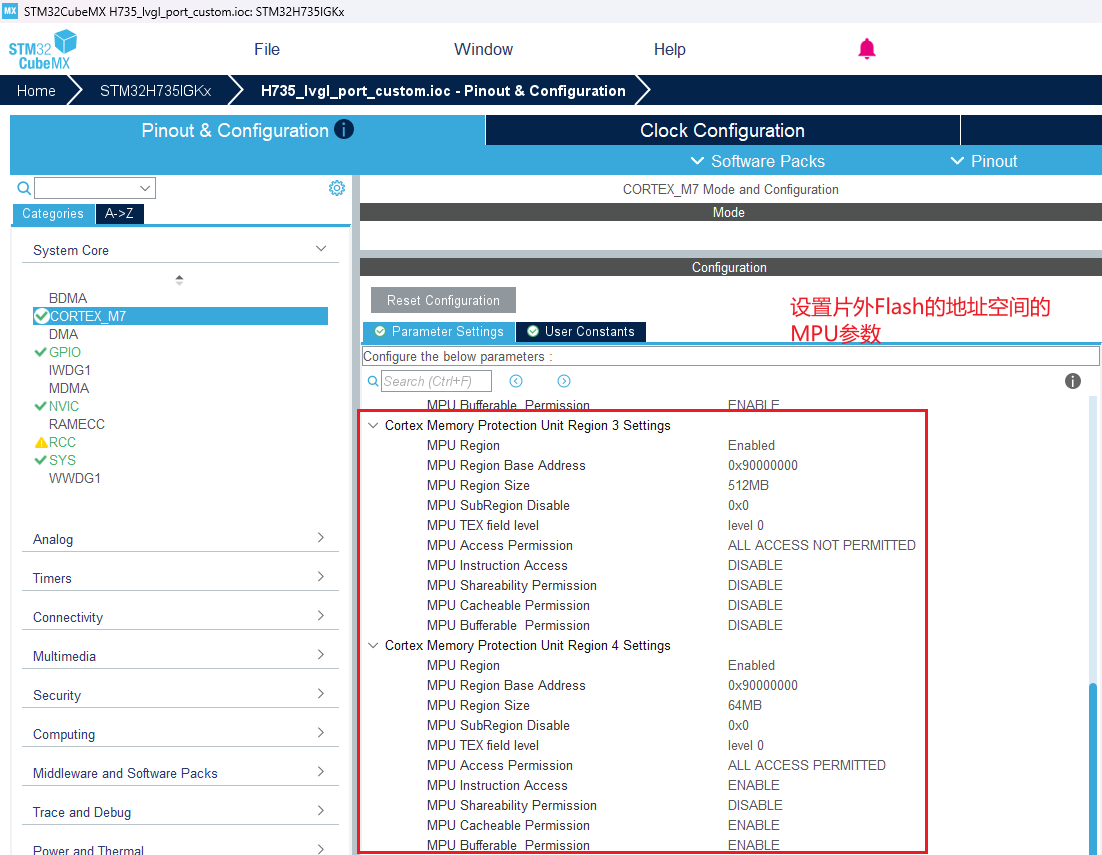The height and width of the screenshot is (855, 1102).
Task: Open the categories settings gear icon
Action: [x=337, y=188]
